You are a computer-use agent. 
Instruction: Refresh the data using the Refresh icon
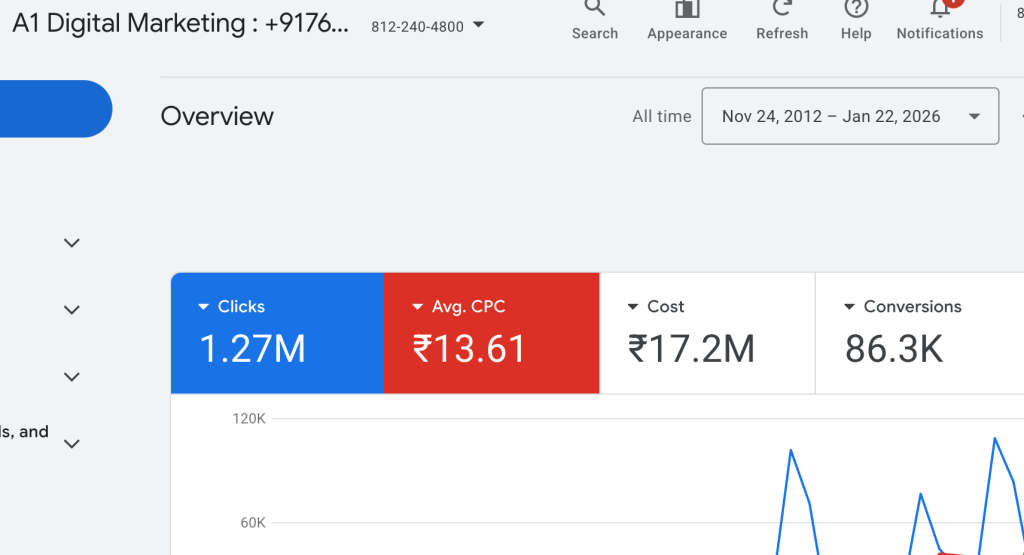point(782,12)
